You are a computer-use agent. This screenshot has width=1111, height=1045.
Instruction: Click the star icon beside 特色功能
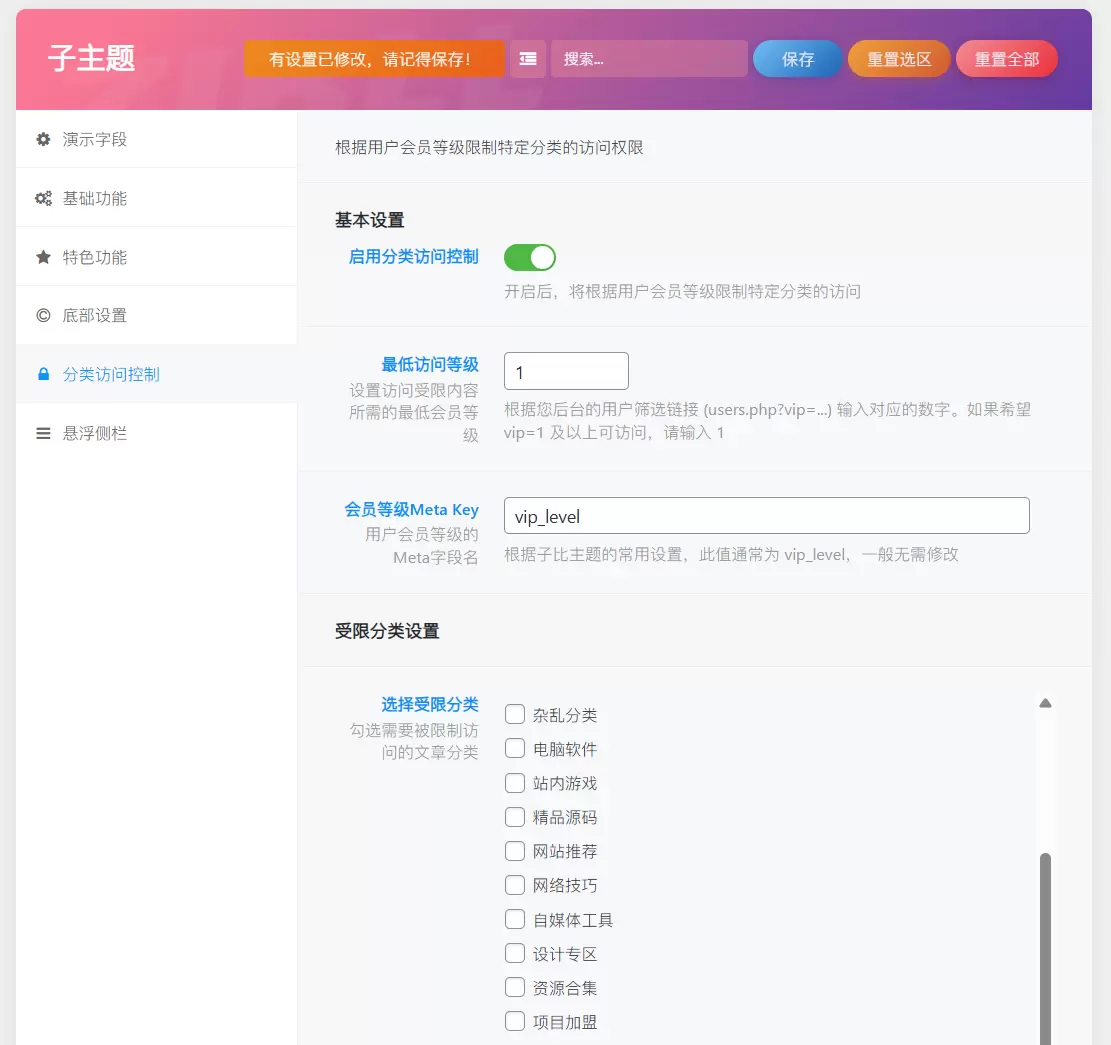(x=43, y=257)
